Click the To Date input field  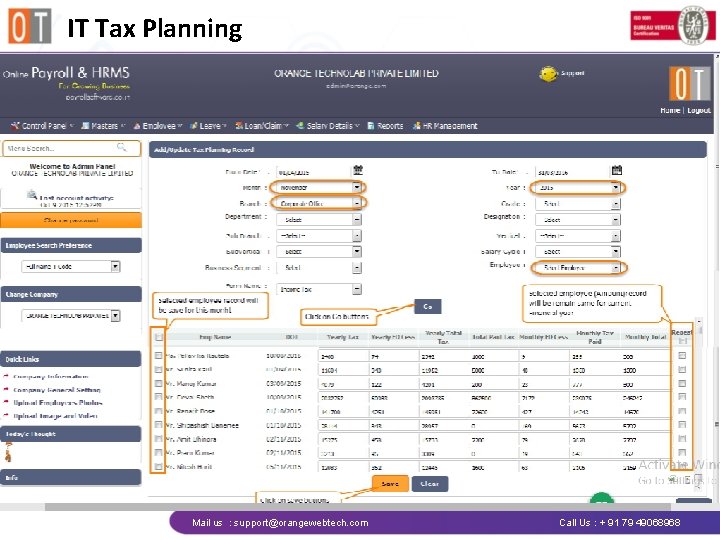coord(572,172)
